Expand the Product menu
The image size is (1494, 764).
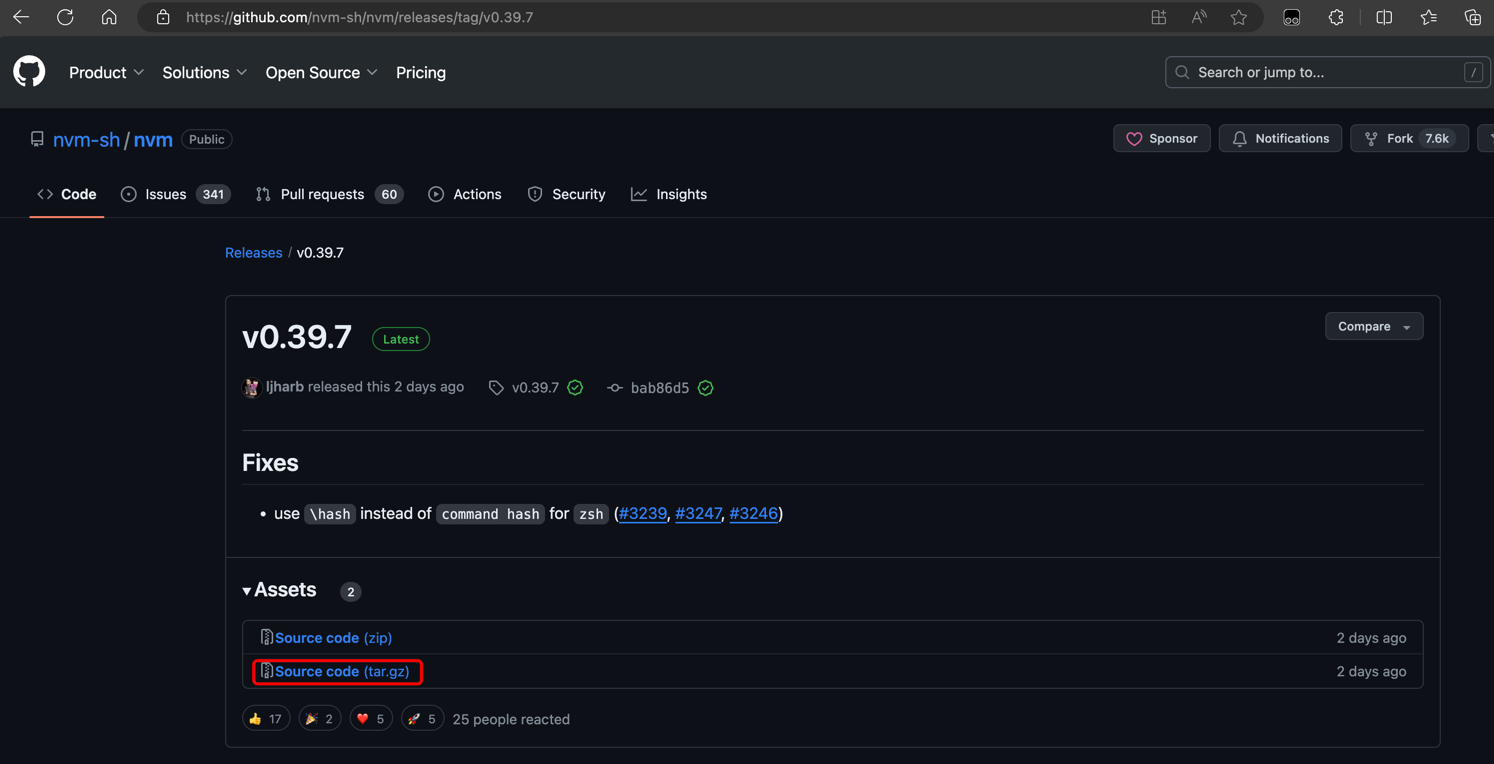(106, 72)
